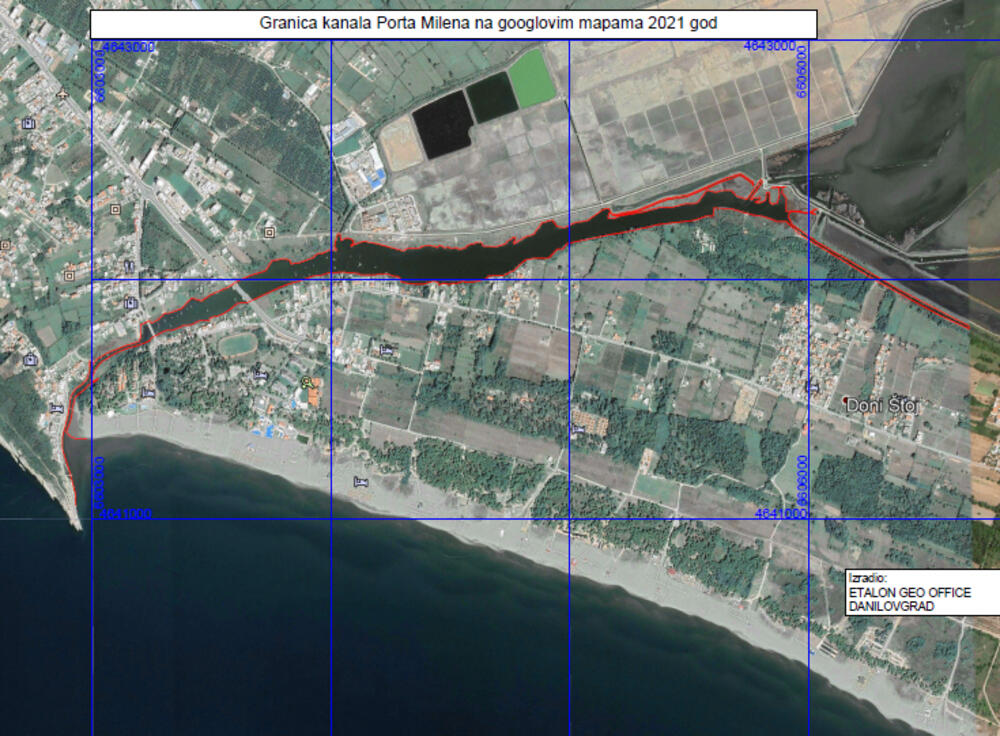Click the airplane marker icon on the map
Image resolution: width=1000 pixels, height=736 pixels.
click(63, 94)
